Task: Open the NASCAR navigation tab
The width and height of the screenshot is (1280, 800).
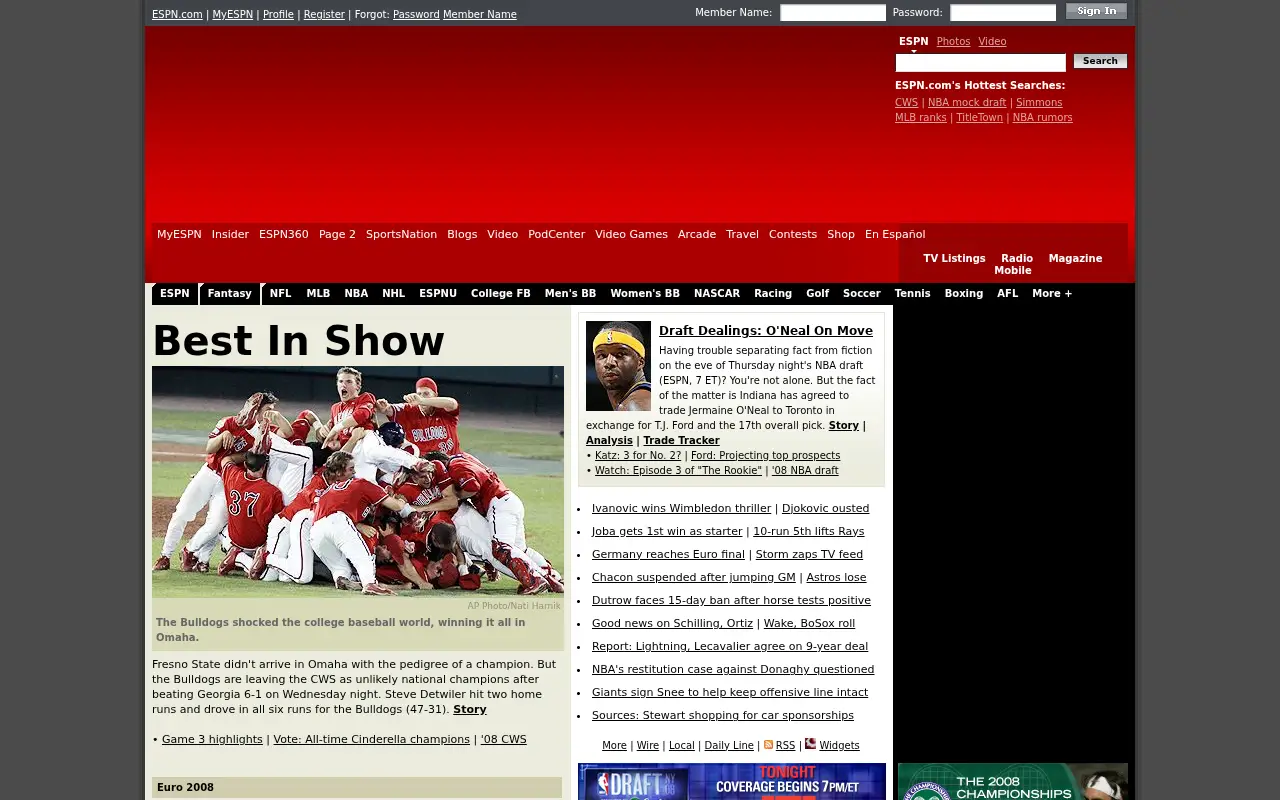Action: 717,294
